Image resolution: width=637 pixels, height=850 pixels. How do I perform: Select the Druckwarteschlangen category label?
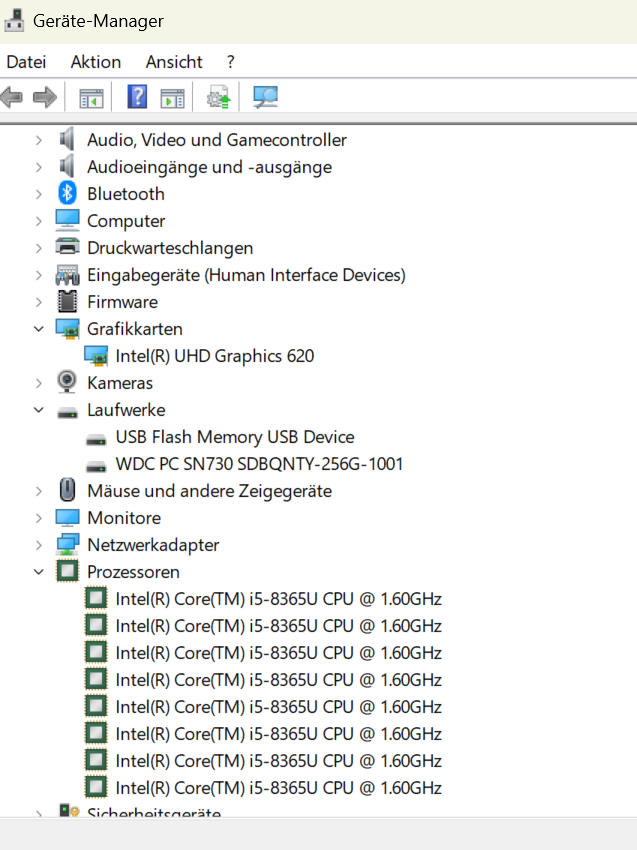170,248
